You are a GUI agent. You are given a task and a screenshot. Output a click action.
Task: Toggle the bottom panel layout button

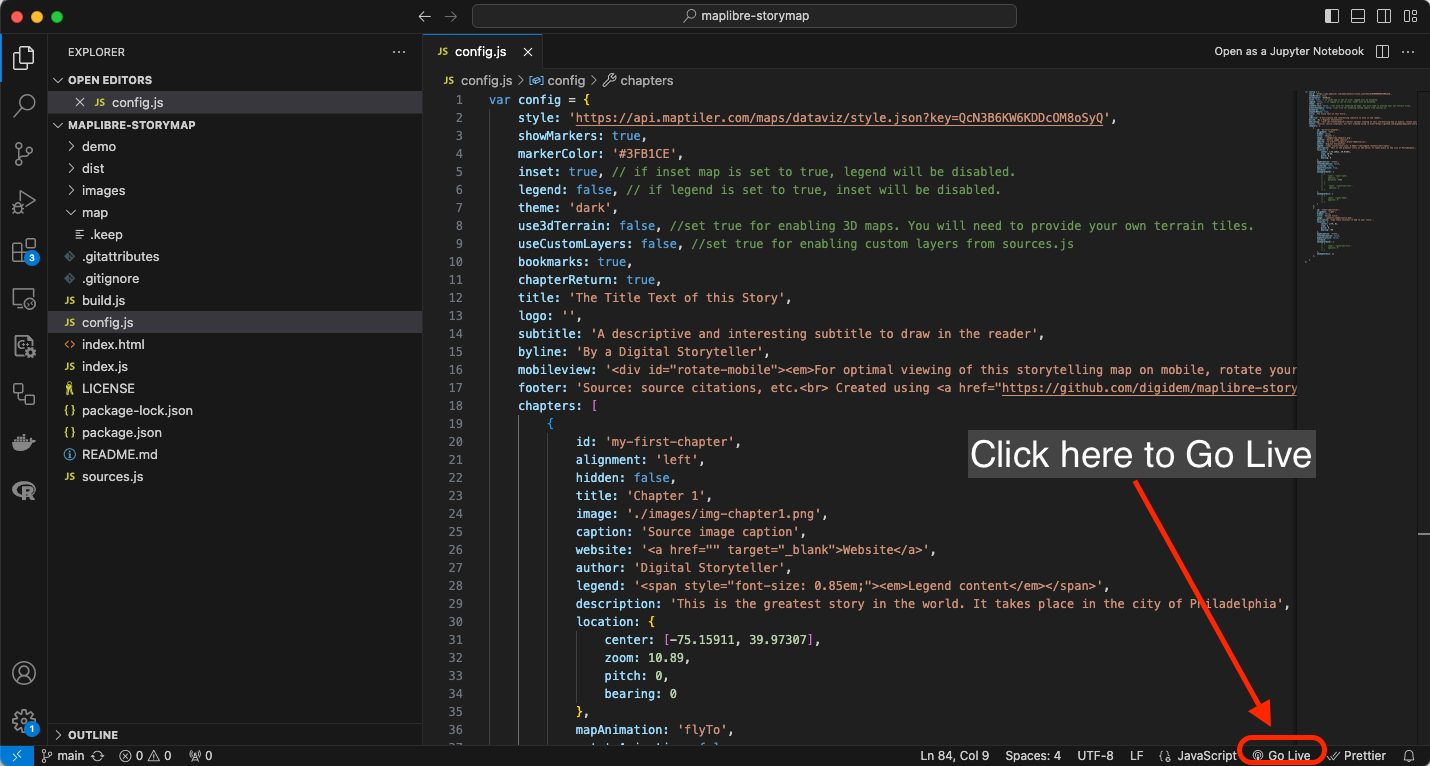coord(1358,16)
